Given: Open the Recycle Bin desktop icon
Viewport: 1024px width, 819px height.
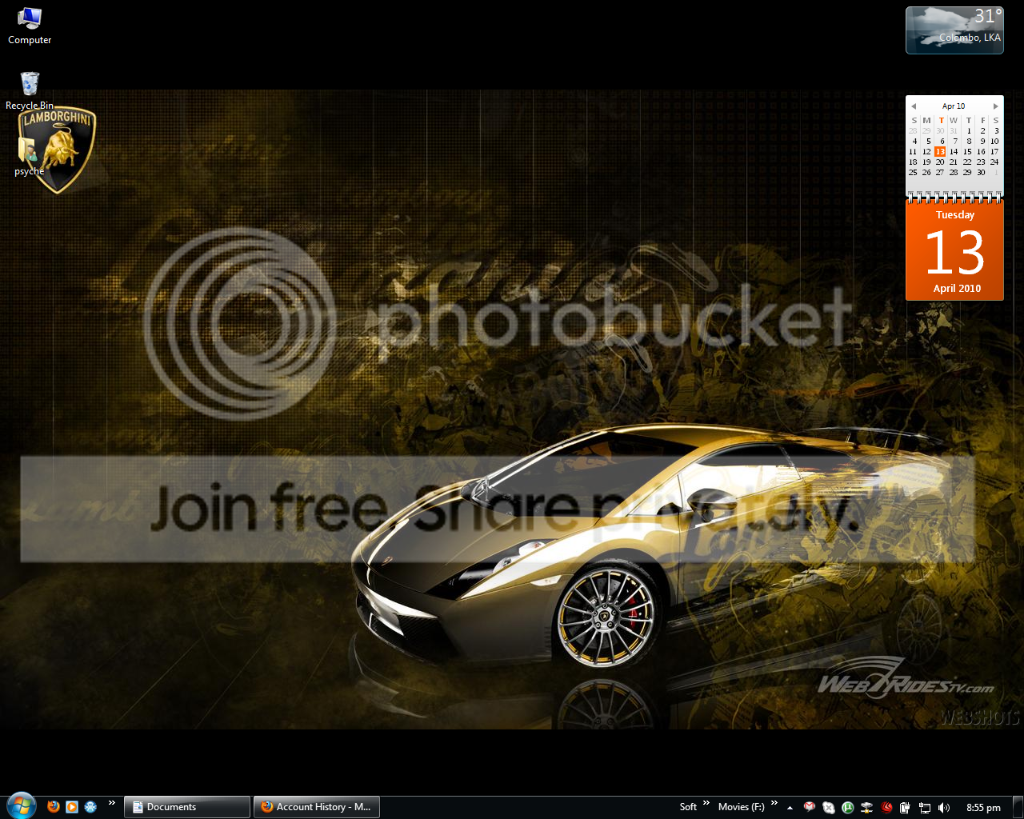Looking at the screenshot, I should pyautogui.click(x=29, y=91).
